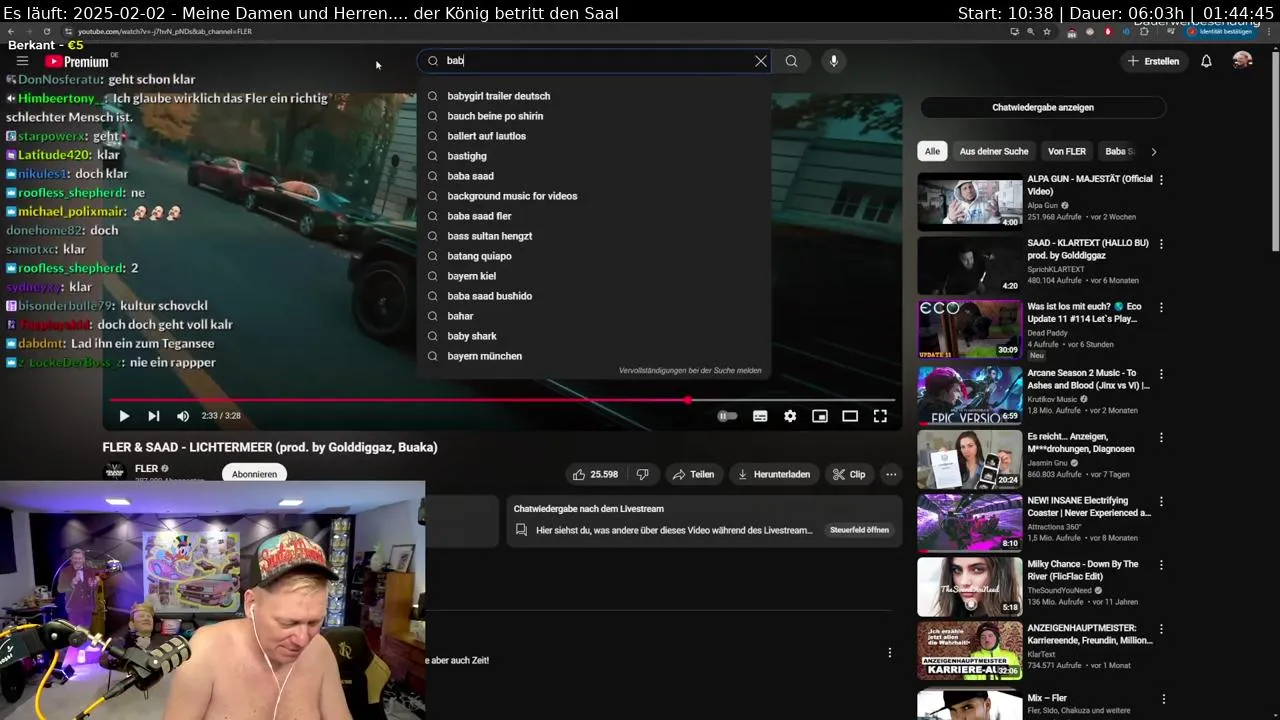Go back with browser back arrow
Viewport: 1280px width, 720px height.
[10, 31]
